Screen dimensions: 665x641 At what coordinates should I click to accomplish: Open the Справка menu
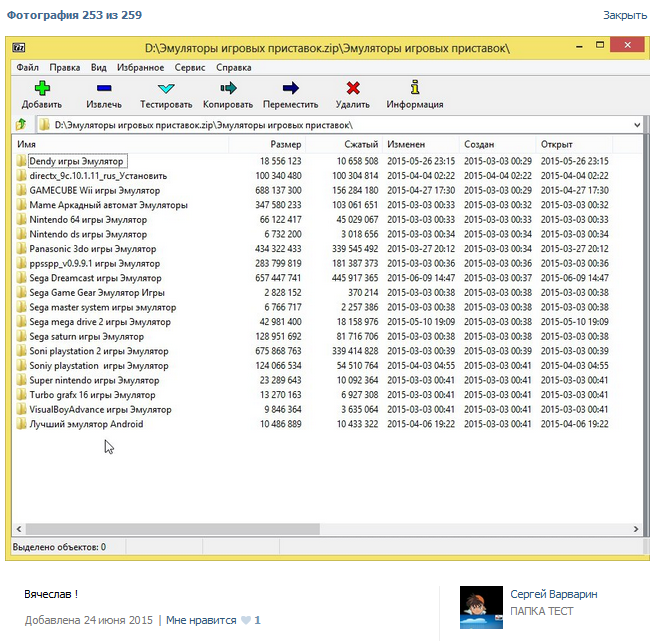pos(234,67)
